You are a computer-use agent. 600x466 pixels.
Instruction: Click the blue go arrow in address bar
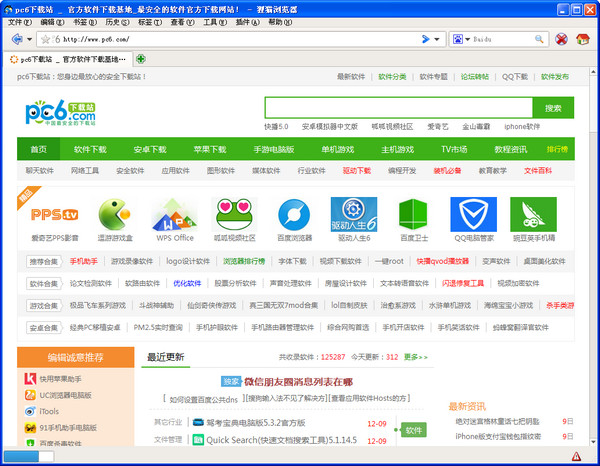426,39
